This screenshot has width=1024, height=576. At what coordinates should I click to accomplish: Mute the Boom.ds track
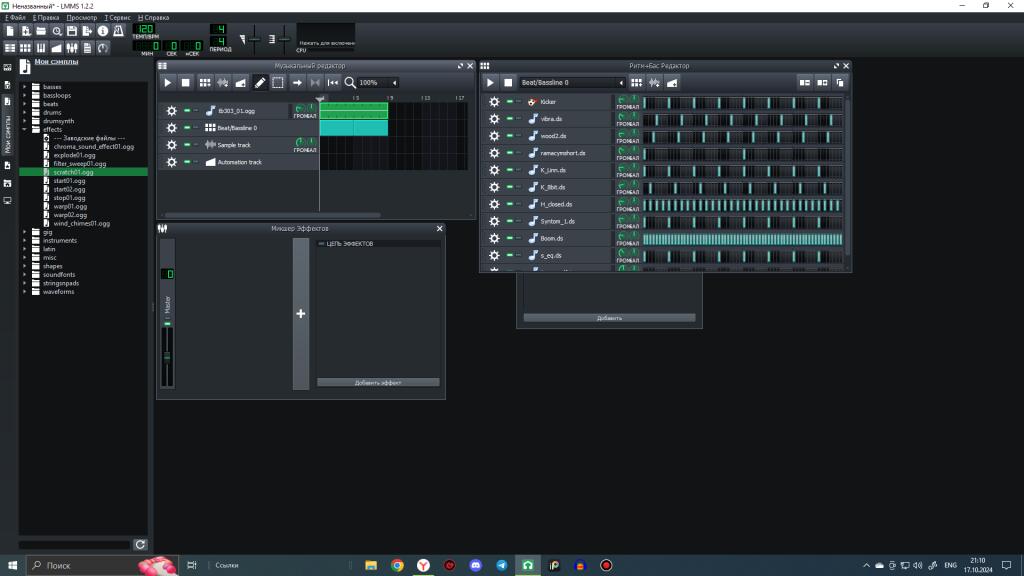point(510,238)
